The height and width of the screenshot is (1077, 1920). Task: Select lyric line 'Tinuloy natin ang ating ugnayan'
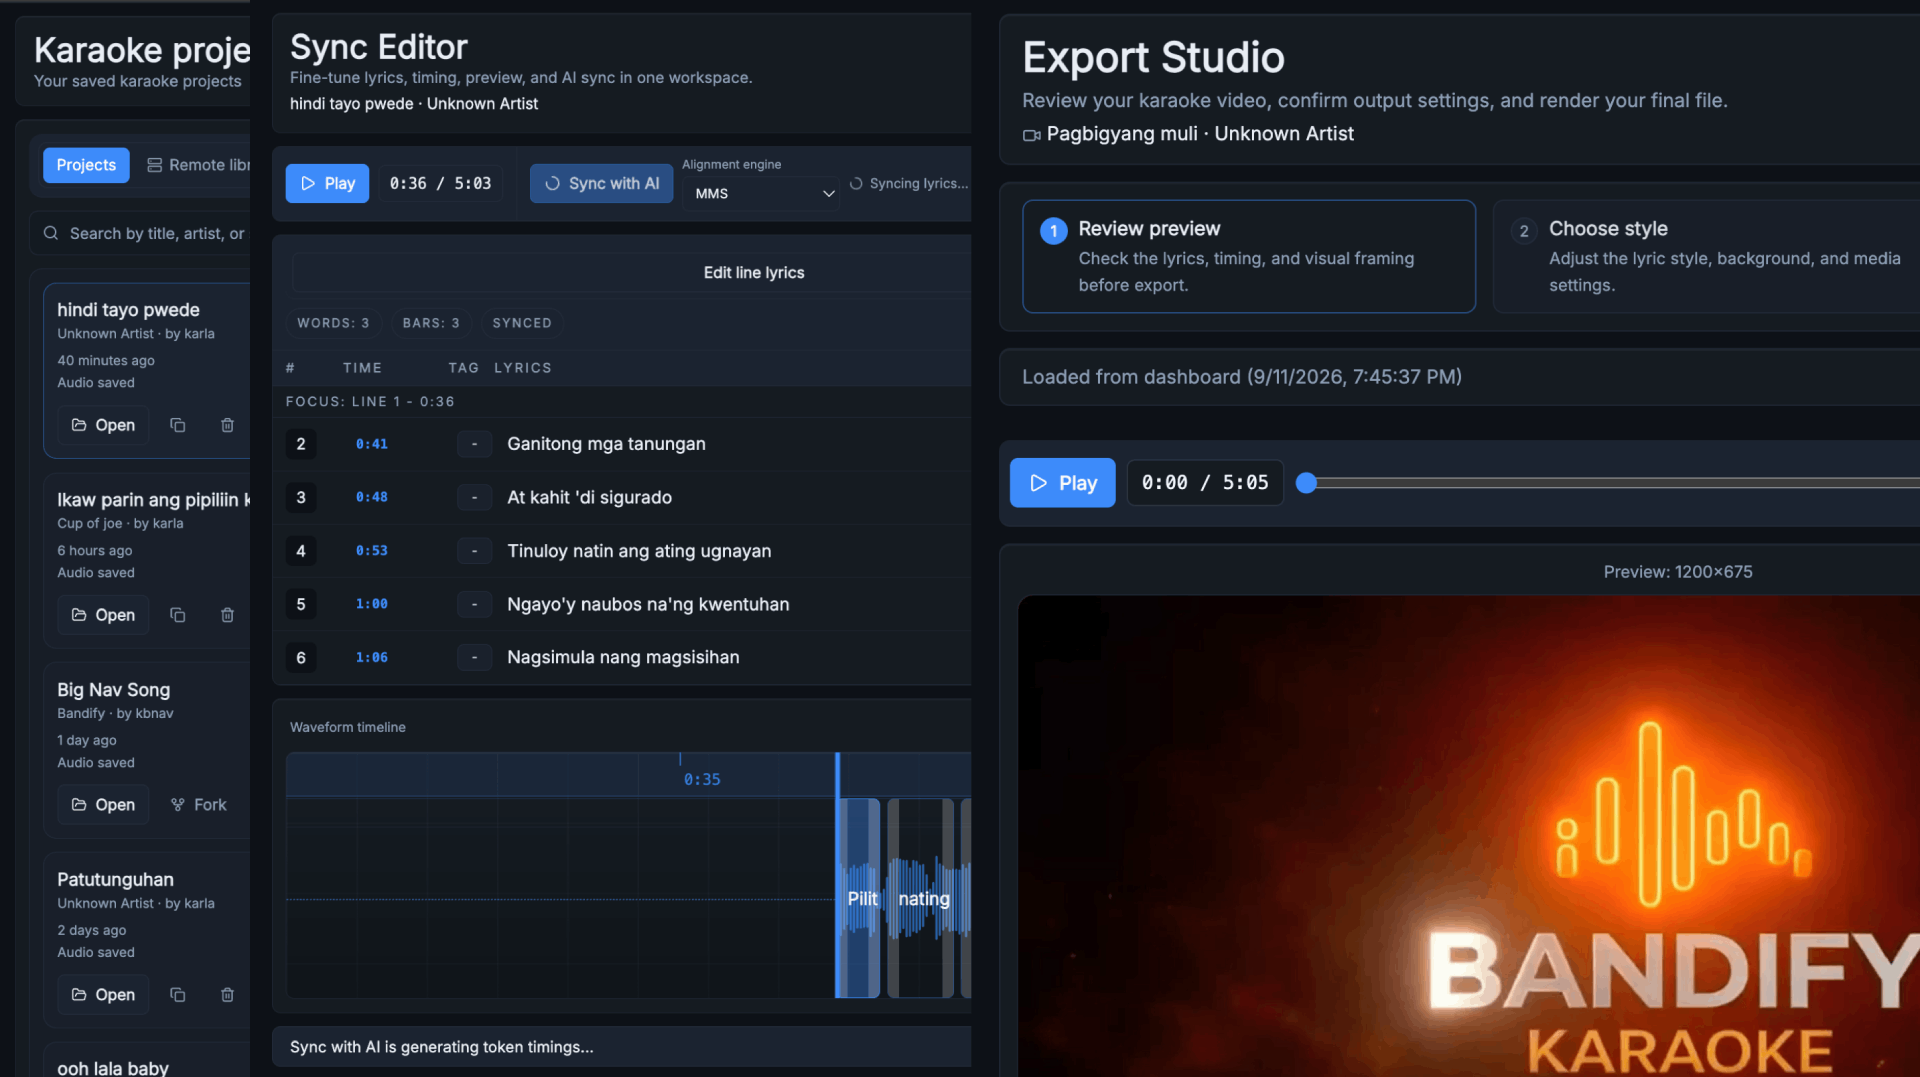click(x=639, y=551)
